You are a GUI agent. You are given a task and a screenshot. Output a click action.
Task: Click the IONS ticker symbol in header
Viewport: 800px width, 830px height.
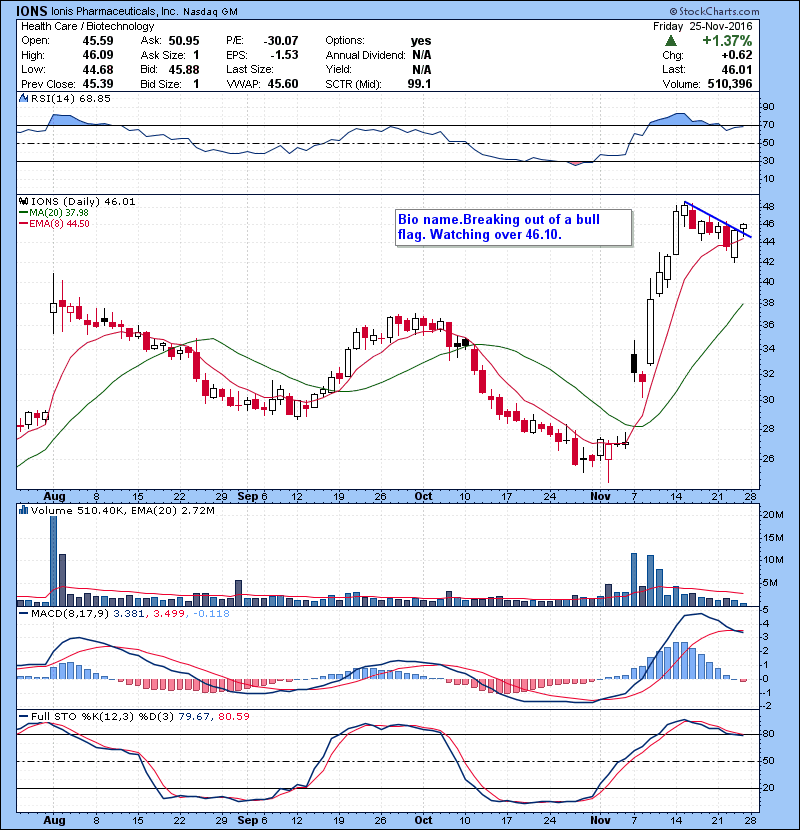coord(31,11)
